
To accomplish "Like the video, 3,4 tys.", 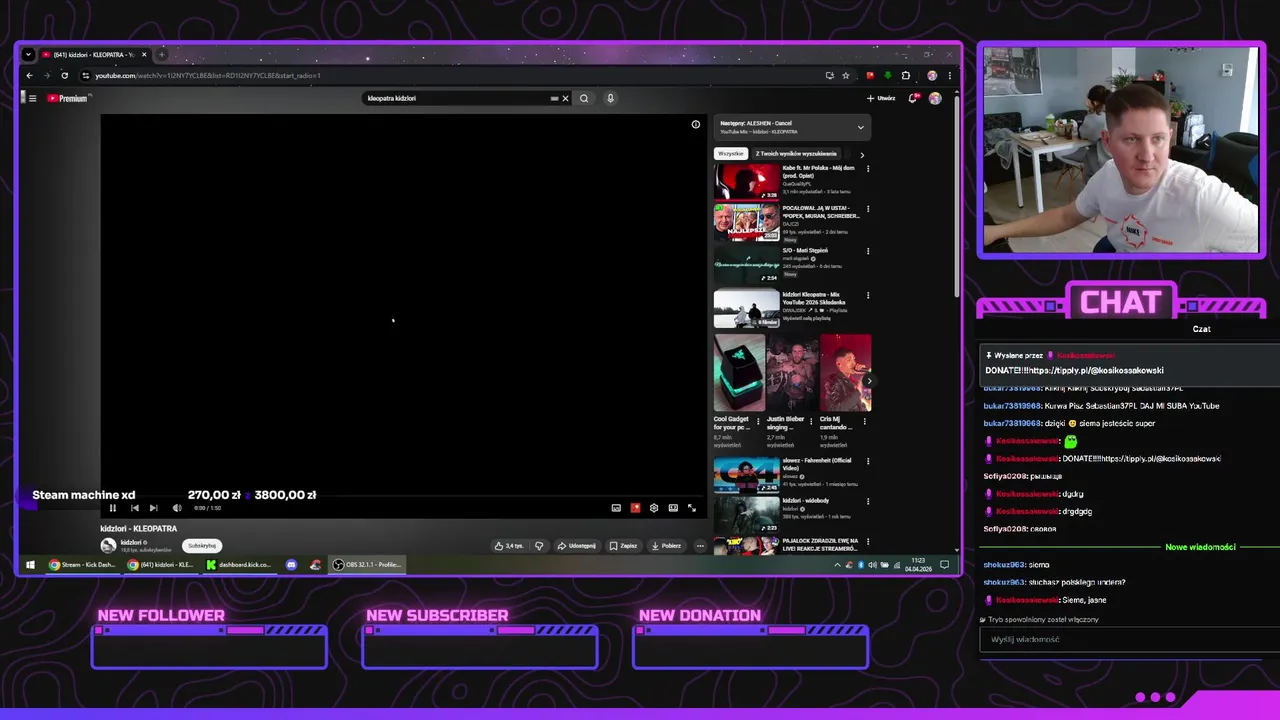I will pyautogui.click(x=509, y=546).
